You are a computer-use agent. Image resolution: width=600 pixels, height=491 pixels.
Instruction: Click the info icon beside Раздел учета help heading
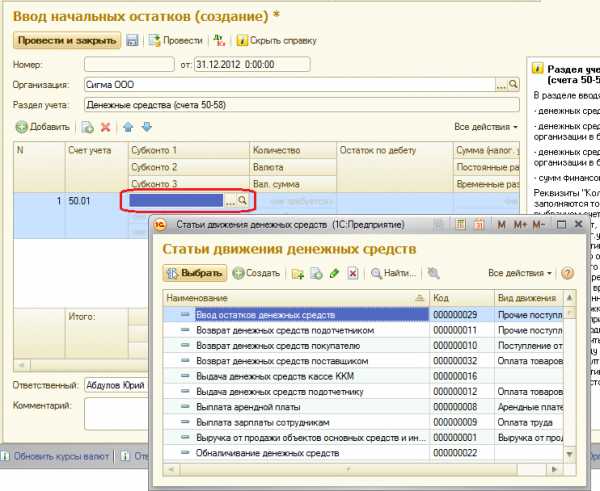pyautogui.click(x=538, y=69)
